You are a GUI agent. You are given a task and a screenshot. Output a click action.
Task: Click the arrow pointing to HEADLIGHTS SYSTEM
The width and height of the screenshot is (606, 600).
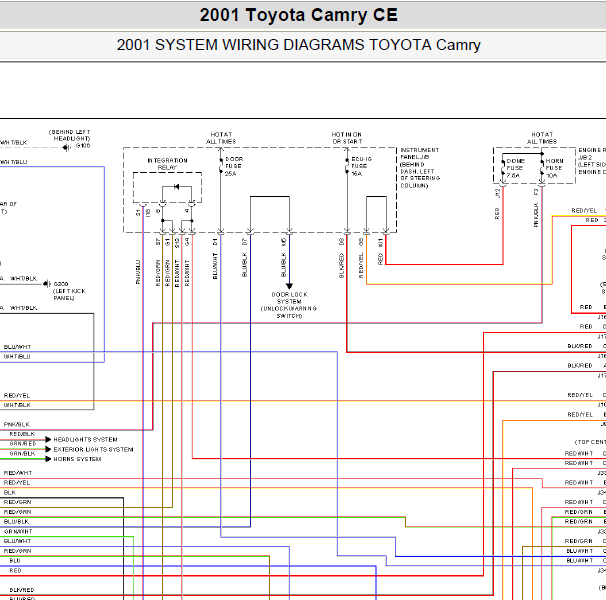point(48,440)
